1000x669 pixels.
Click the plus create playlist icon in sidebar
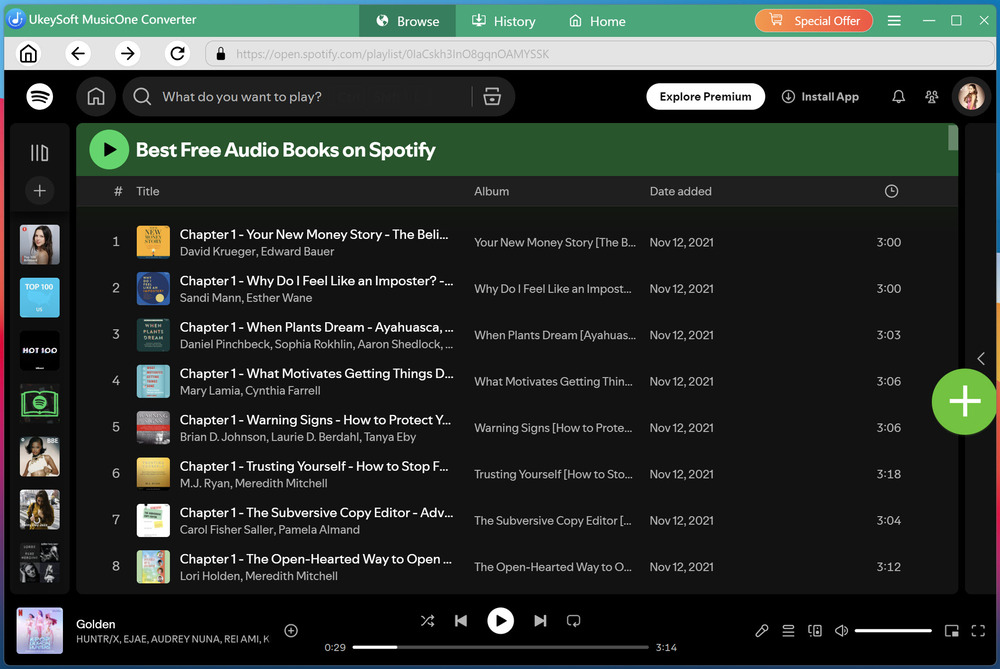point(40,191)
